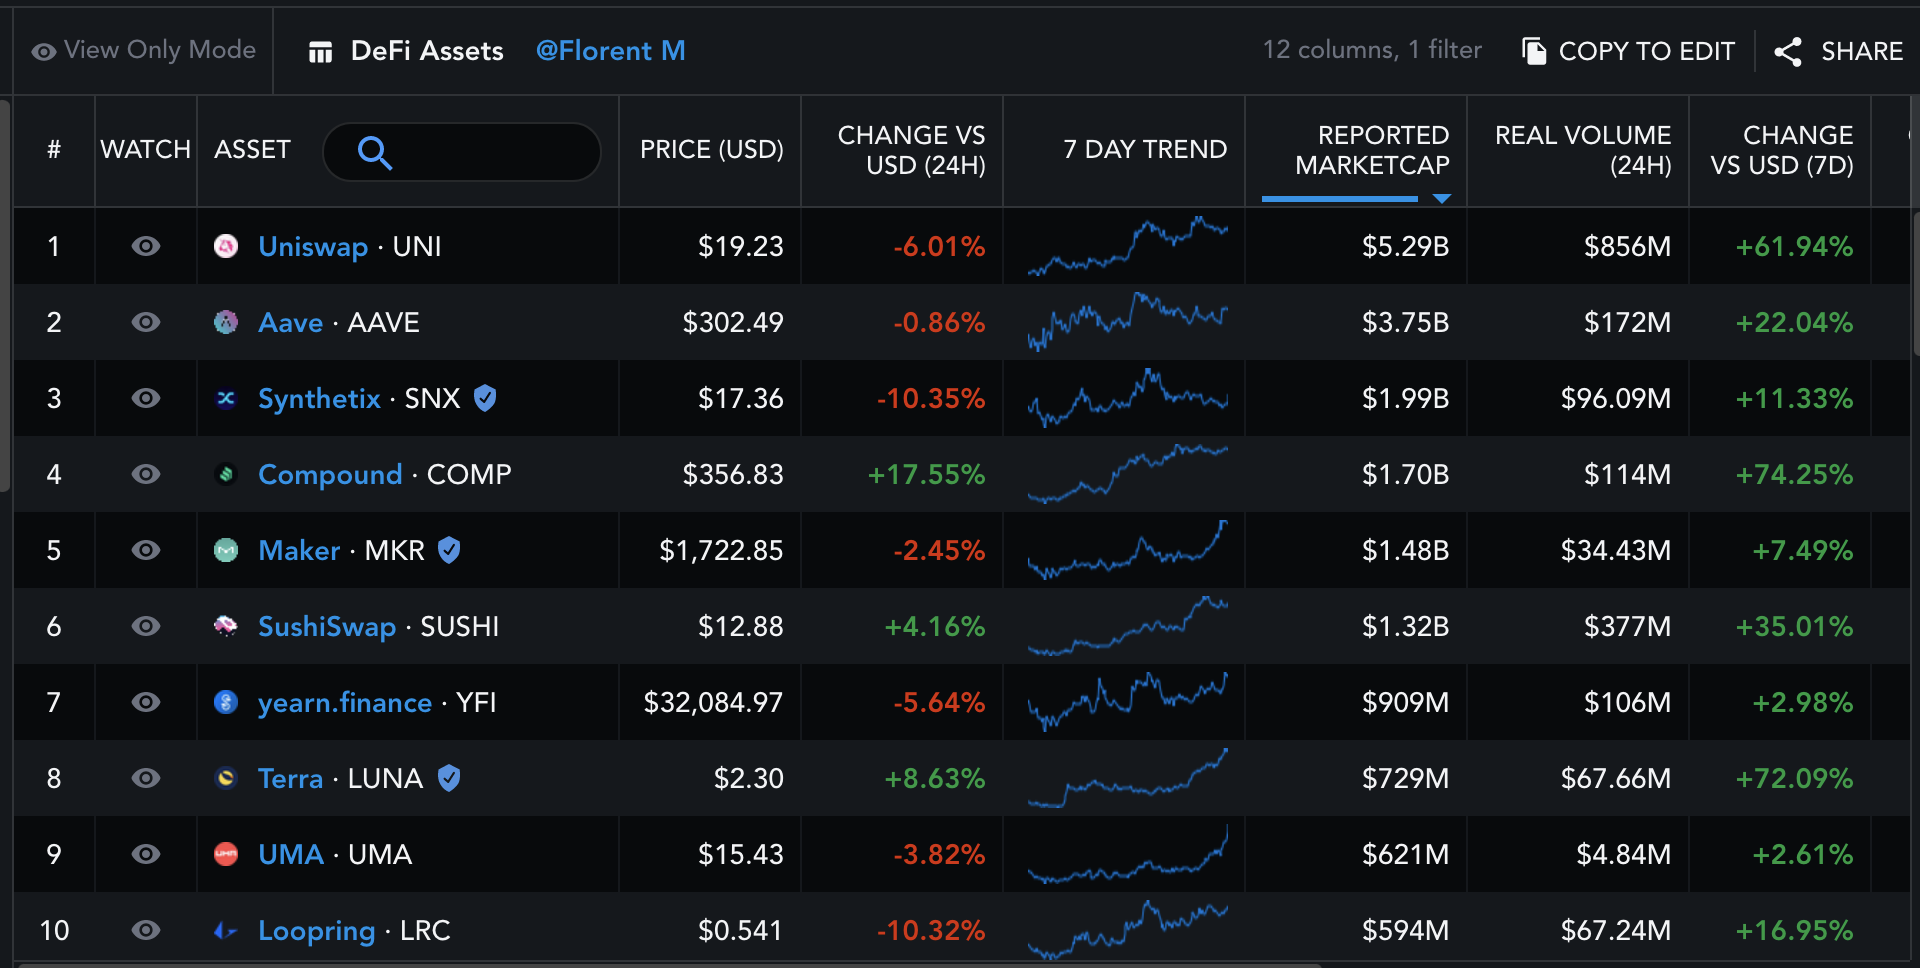The height and width of the screenshot is (968, 1920).
Task: Click the Maker coin logo icon
Action: pos(226,550)
